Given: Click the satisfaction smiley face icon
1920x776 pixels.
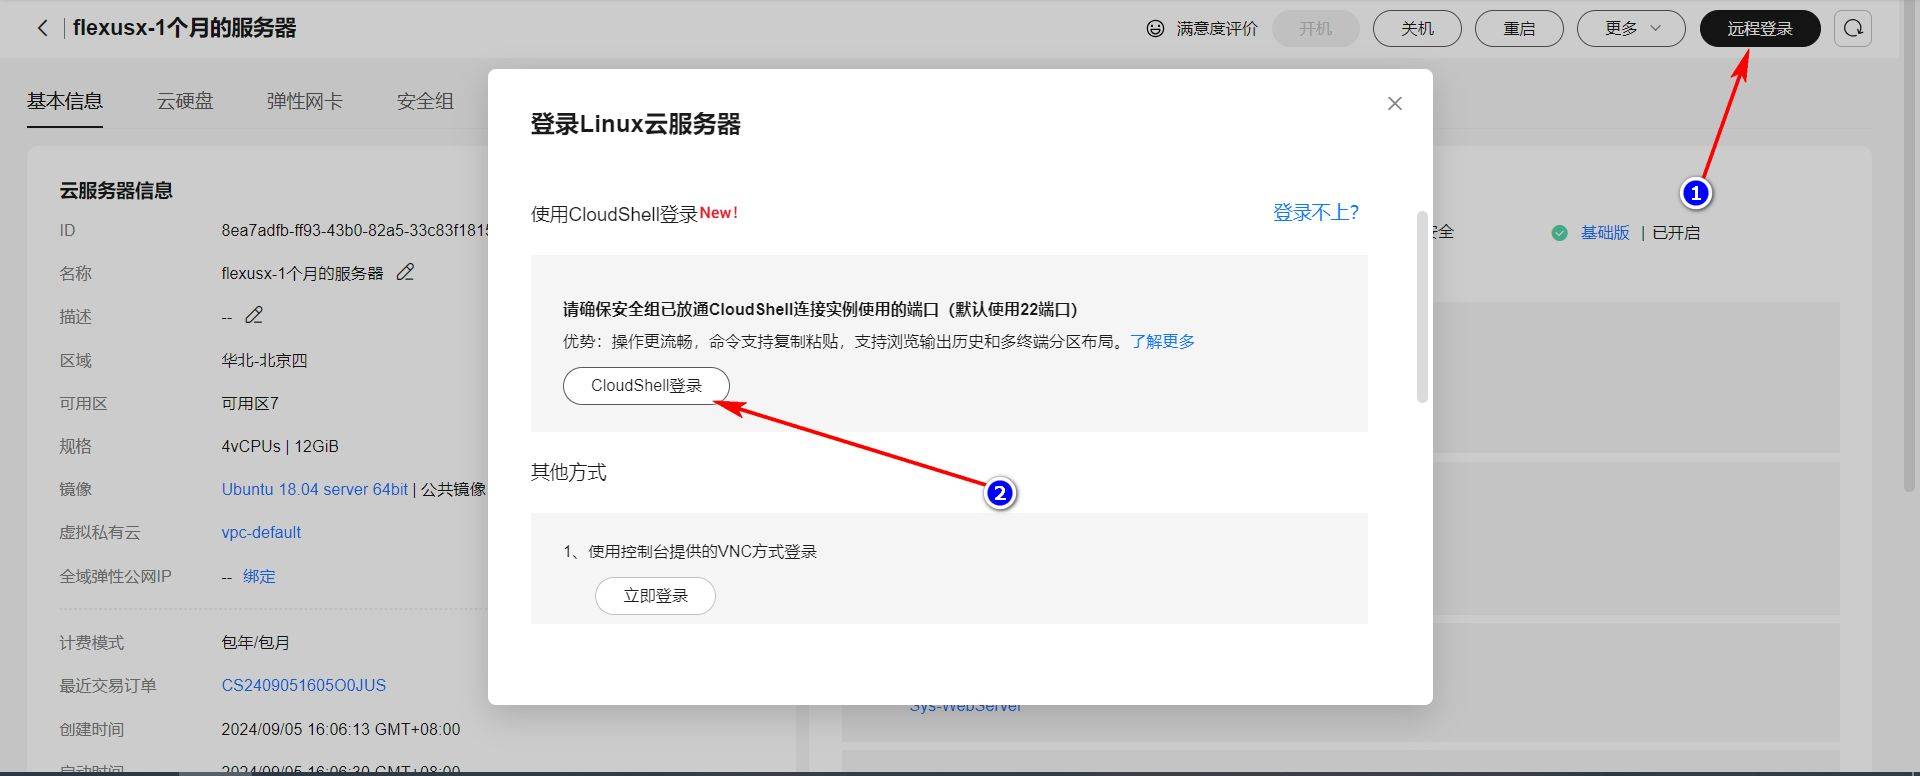Looking at the screenshot, I should tap(1155, 29).
